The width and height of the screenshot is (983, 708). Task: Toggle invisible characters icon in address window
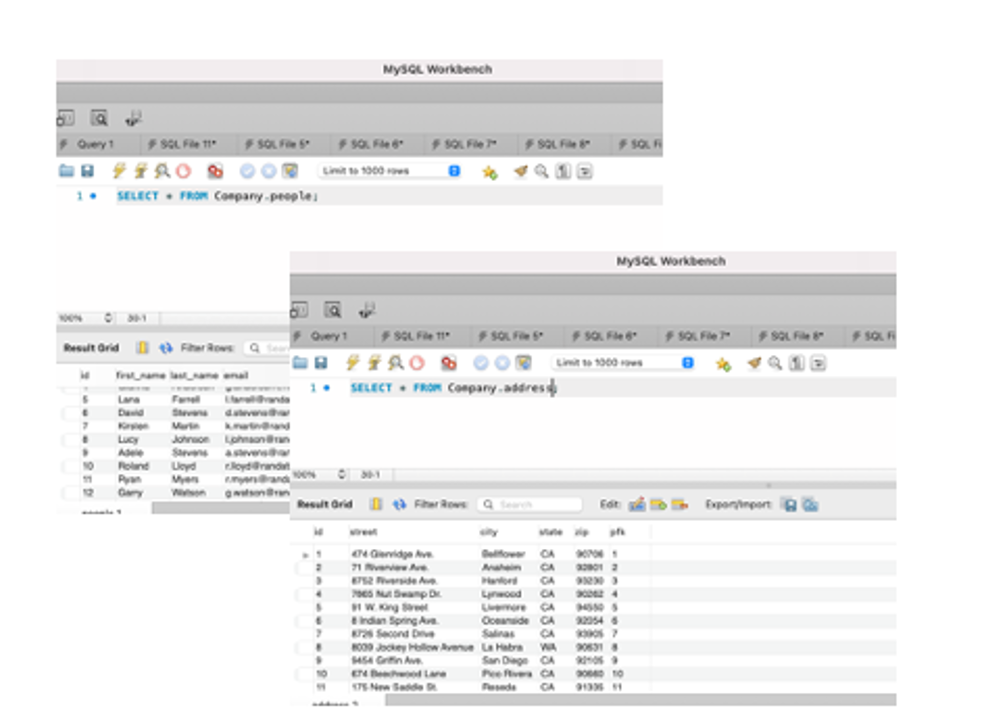797,363
